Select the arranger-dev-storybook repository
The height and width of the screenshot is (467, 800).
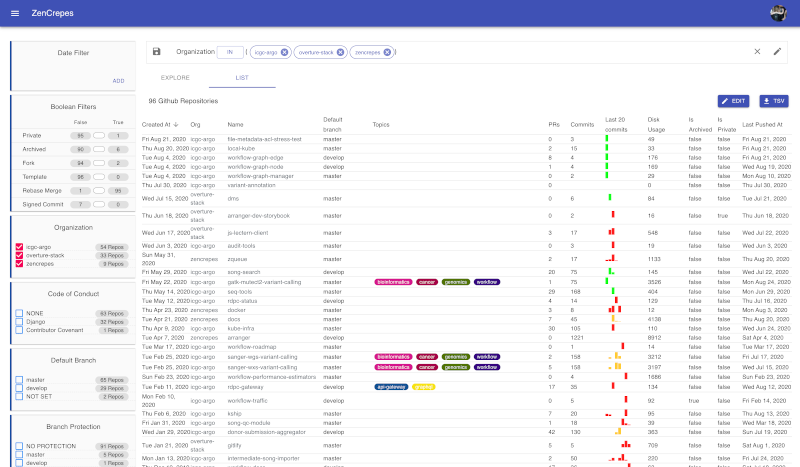pos(258,216)
